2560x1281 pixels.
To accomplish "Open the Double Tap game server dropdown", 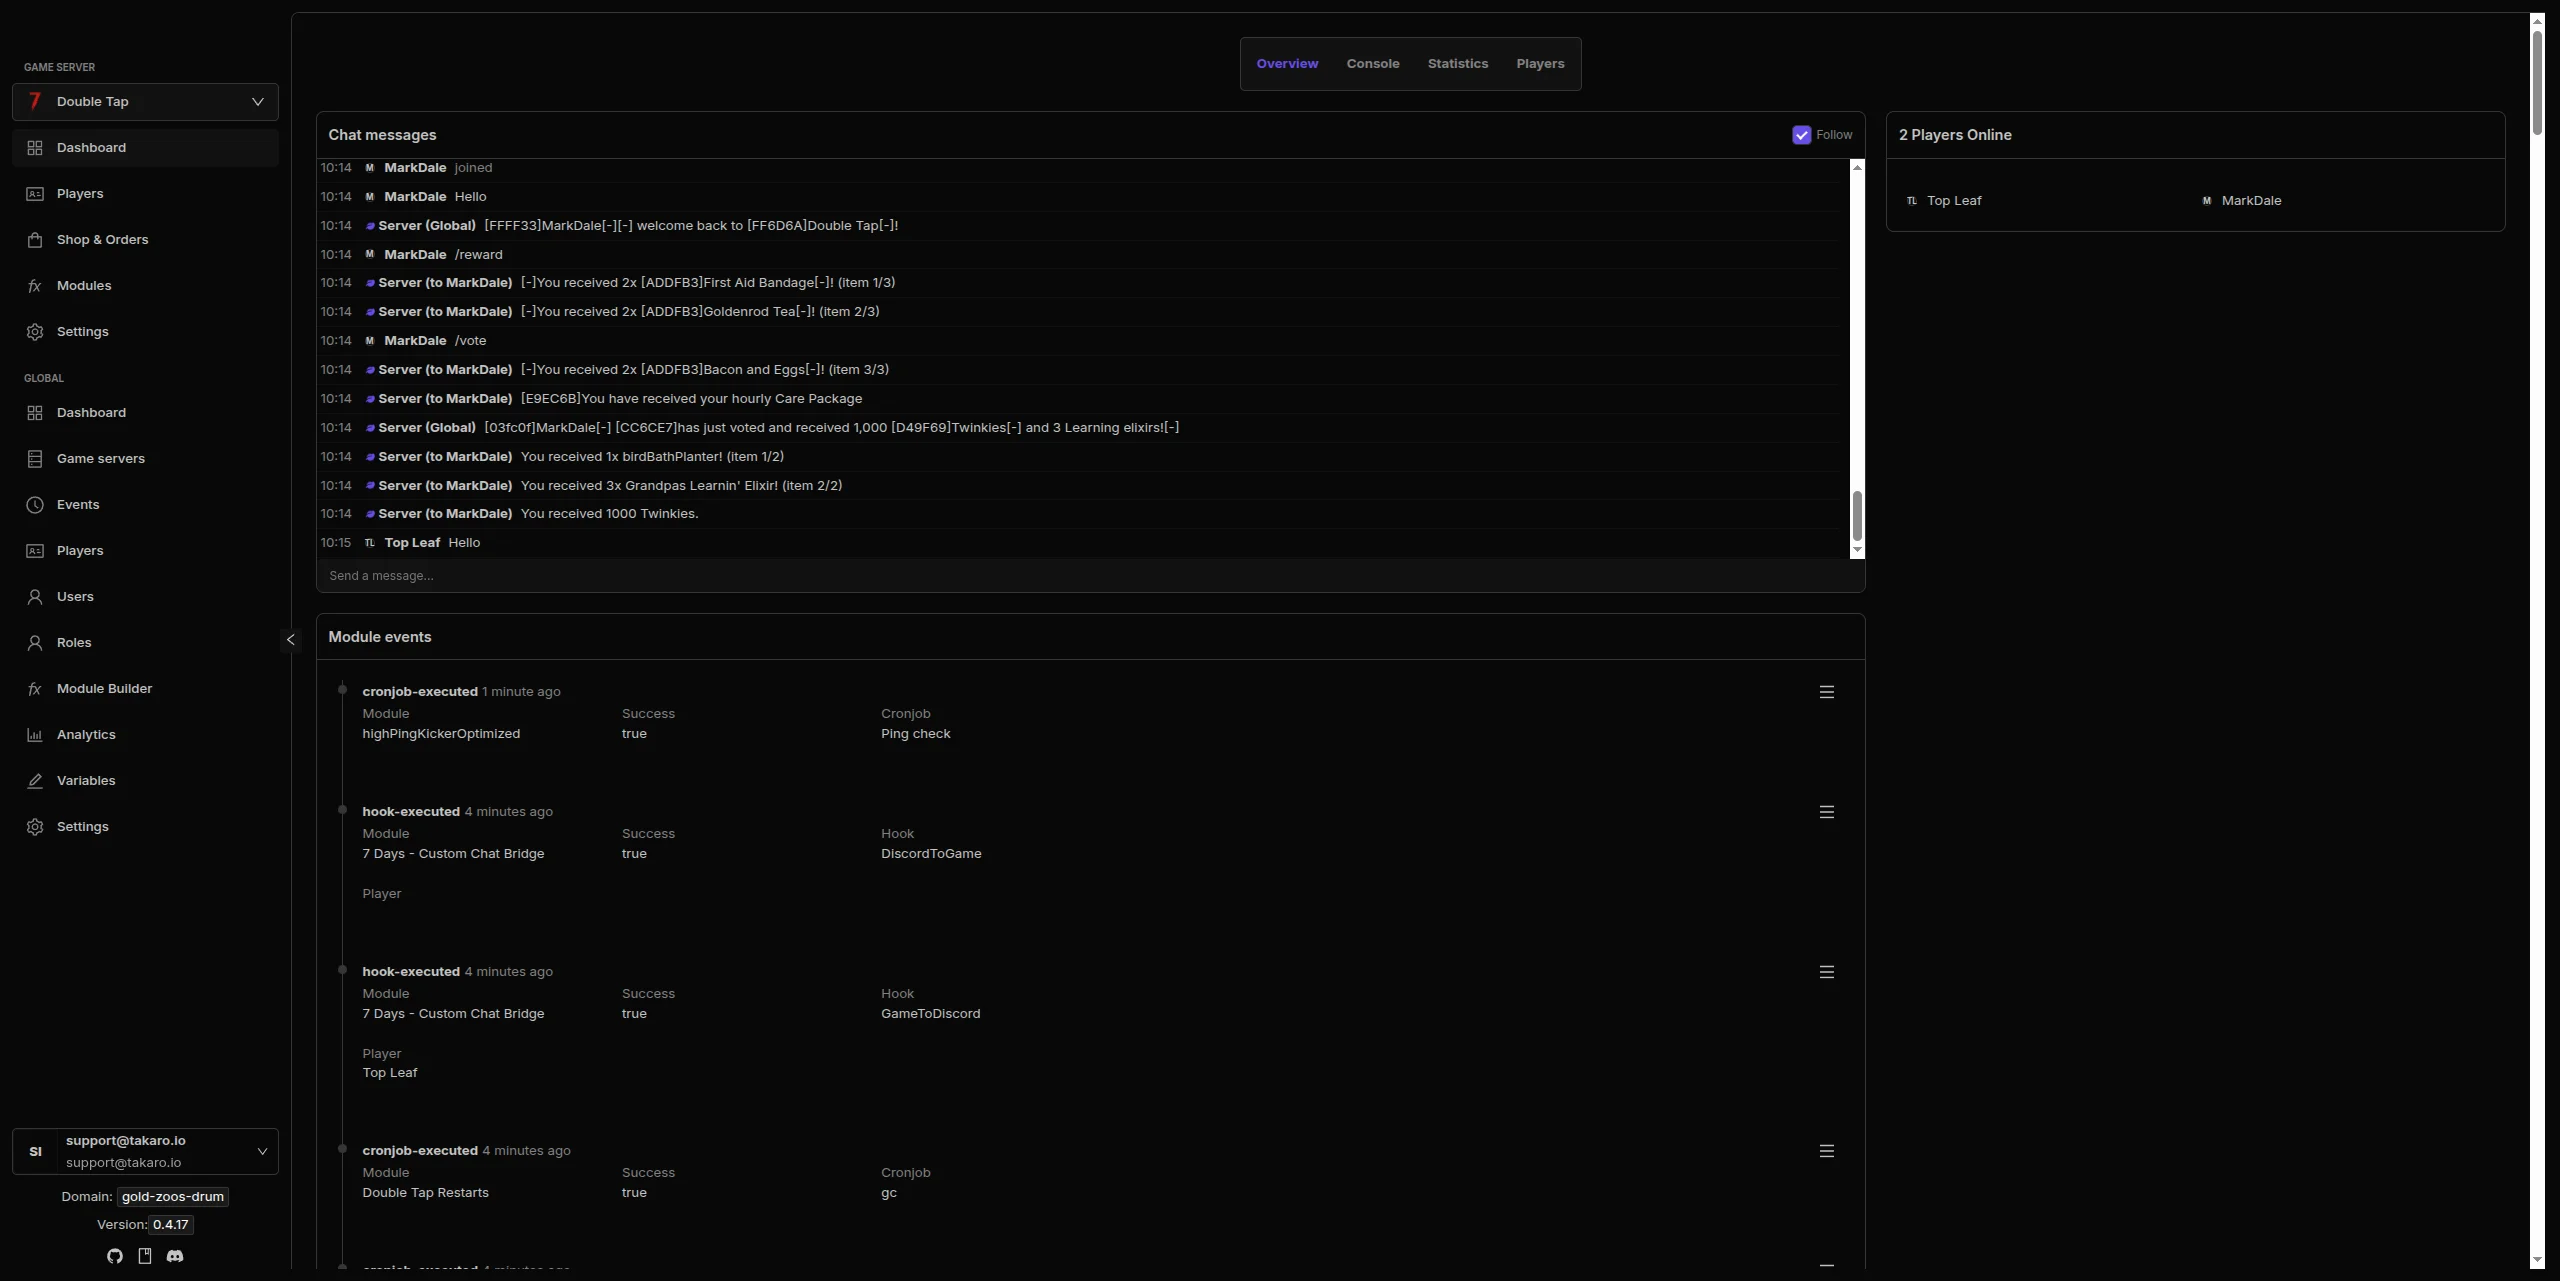I will coord(143,101).
